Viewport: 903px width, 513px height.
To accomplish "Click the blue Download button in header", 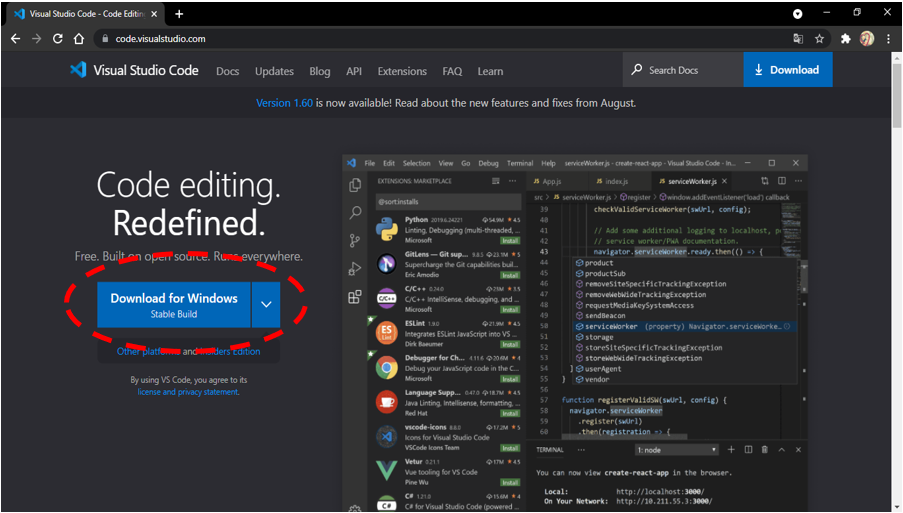I will pyautogui.click(x=787, y=70).
